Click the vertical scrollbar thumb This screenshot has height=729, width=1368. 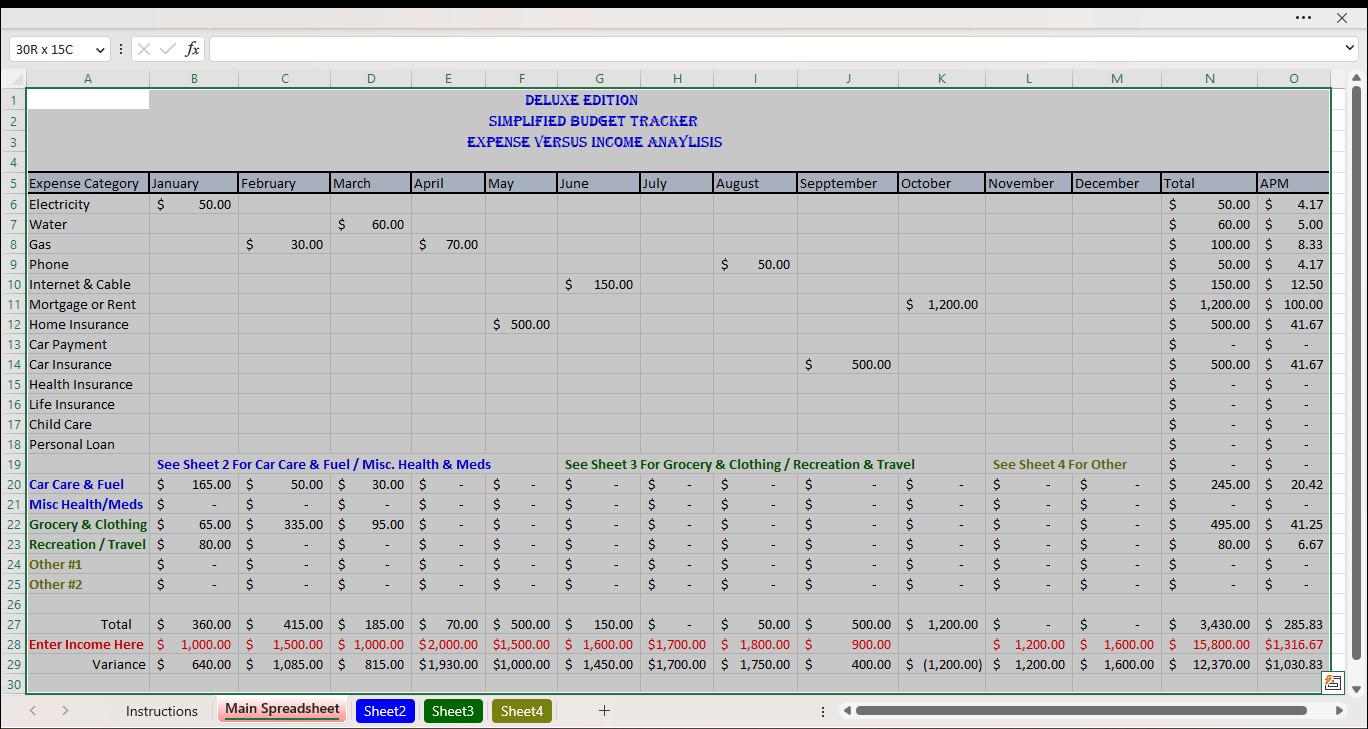pyautogui.click(x=1357, y=374)
